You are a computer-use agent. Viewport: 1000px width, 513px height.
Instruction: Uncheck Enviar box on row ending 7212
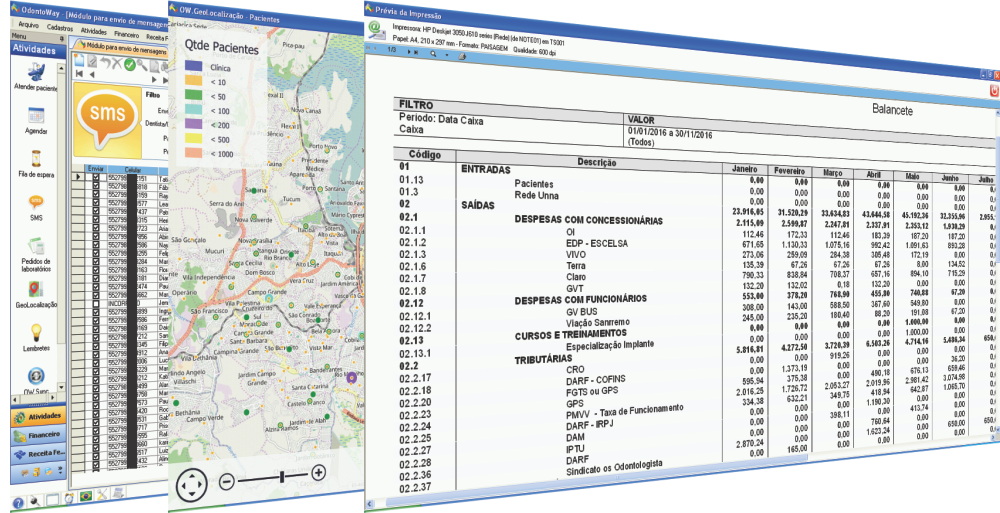click(96, 337)
